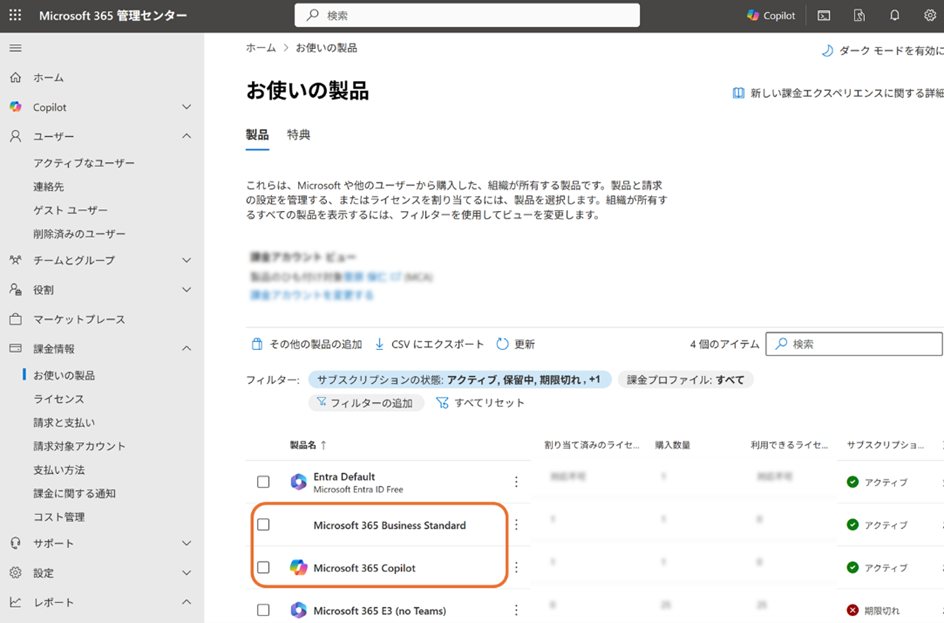Collapse the レポート section chevron

[187, 602]
